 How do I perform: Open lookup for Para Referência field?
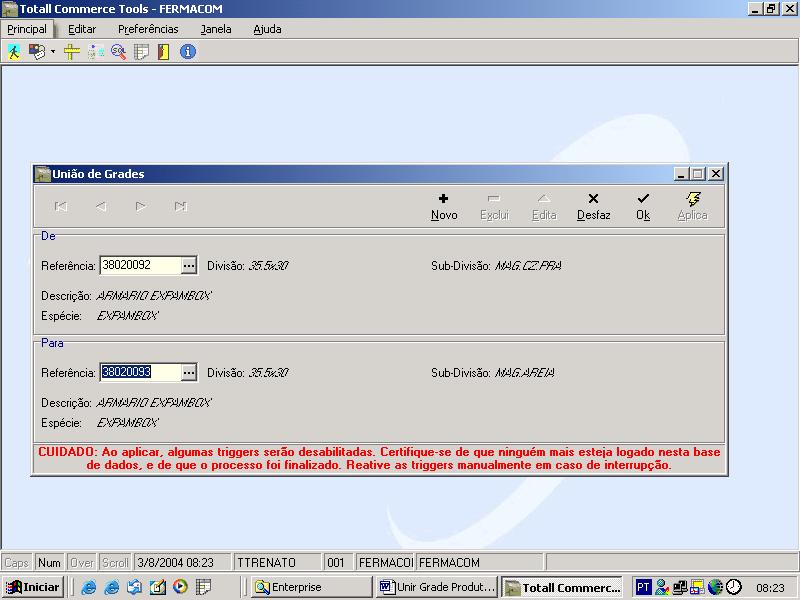point(189,372)
